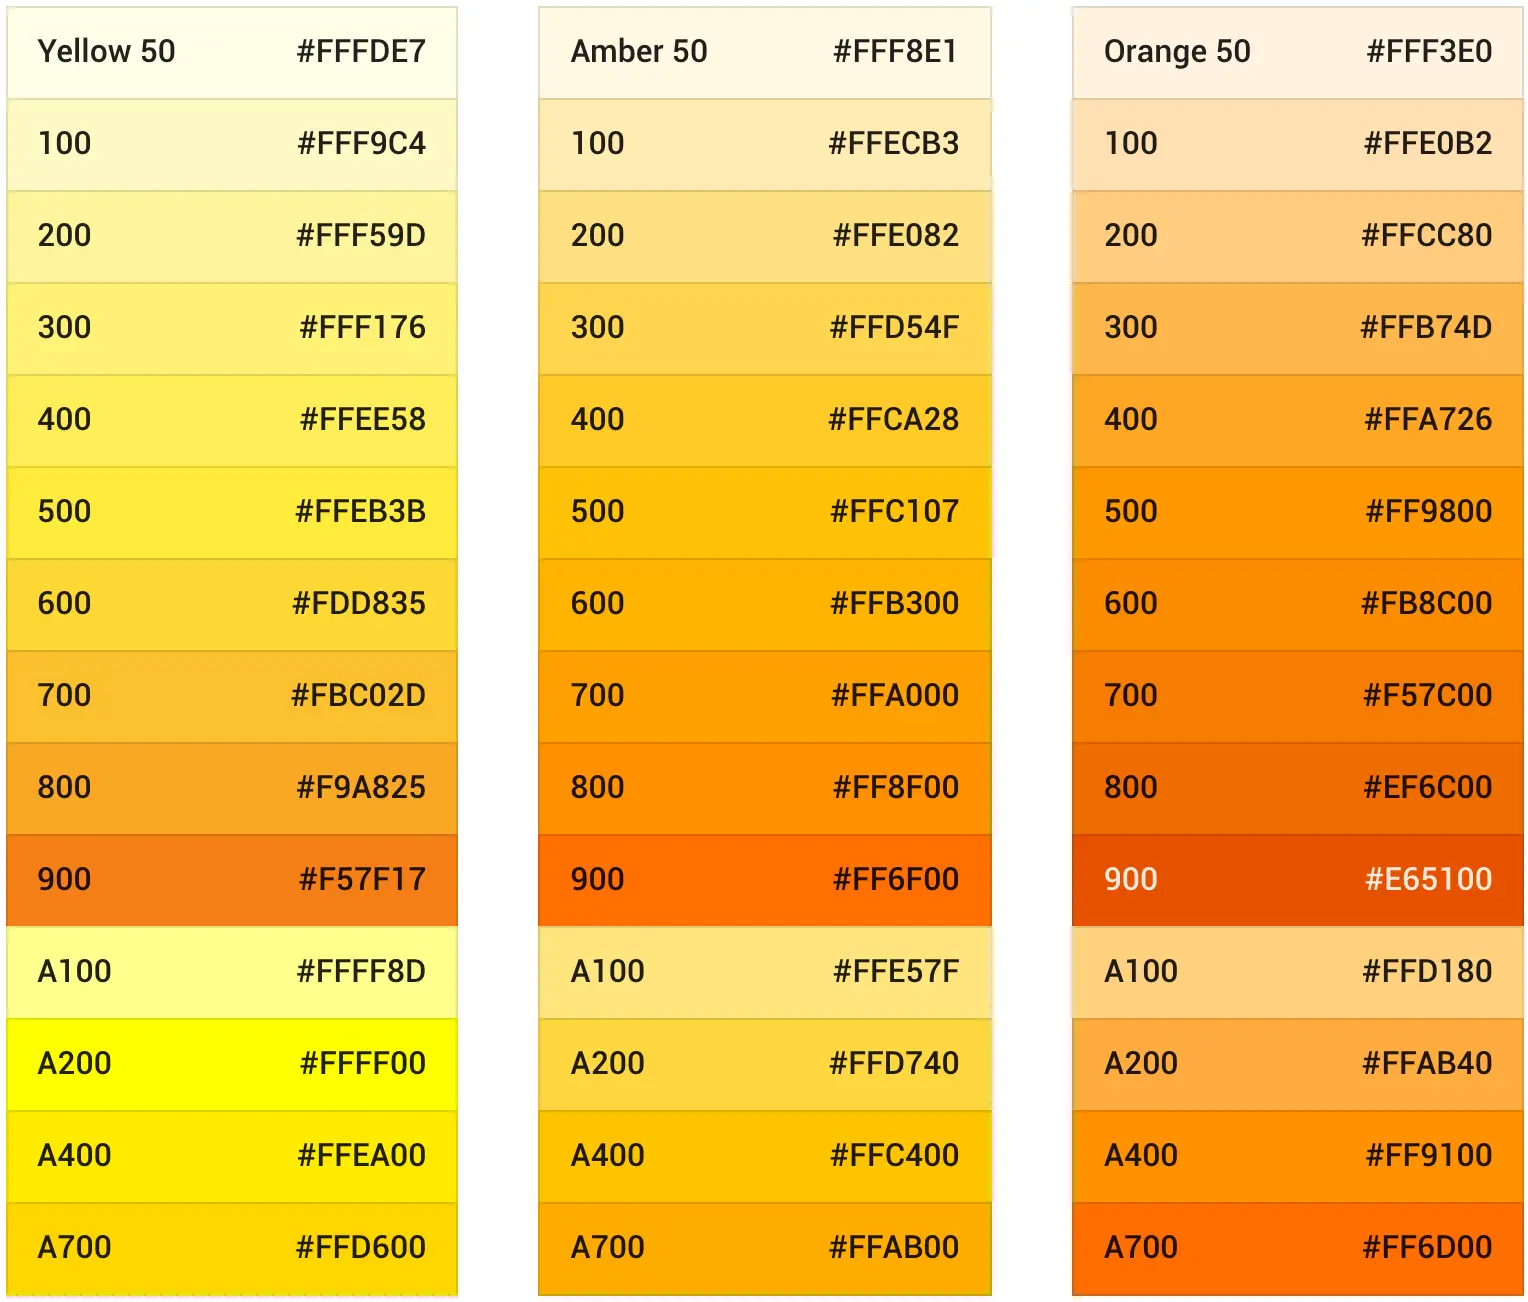The height and width of the screenshot is (1302, 1528).
Task: Select the hex value #FFD54F
Action: (x=895, y=328)
